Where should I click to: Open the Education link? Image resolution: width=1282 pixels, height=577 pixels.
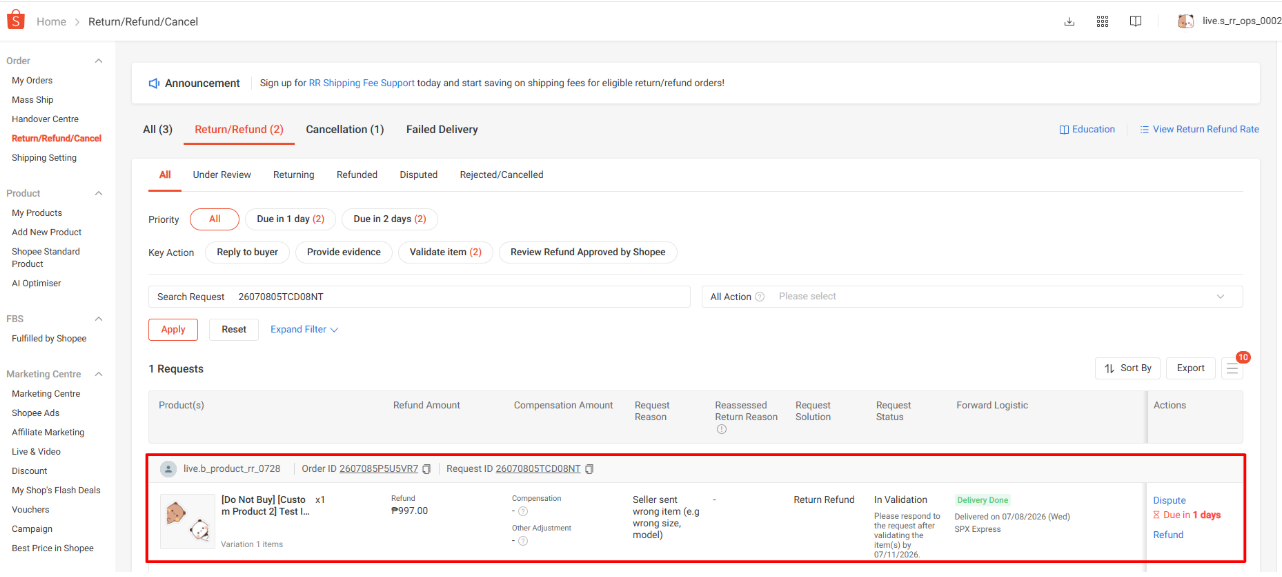1087,129
